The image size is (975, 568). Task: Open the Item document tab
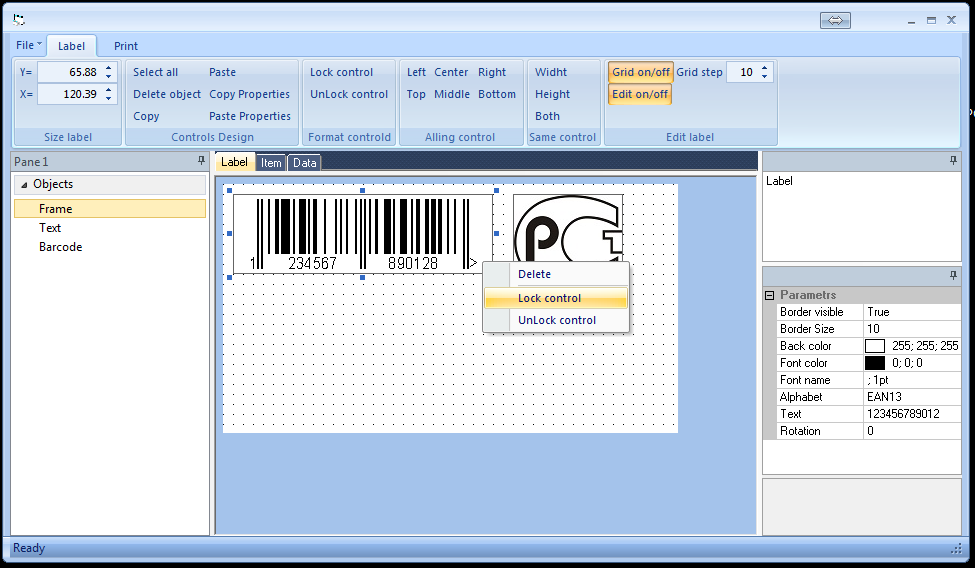[270, 162]
